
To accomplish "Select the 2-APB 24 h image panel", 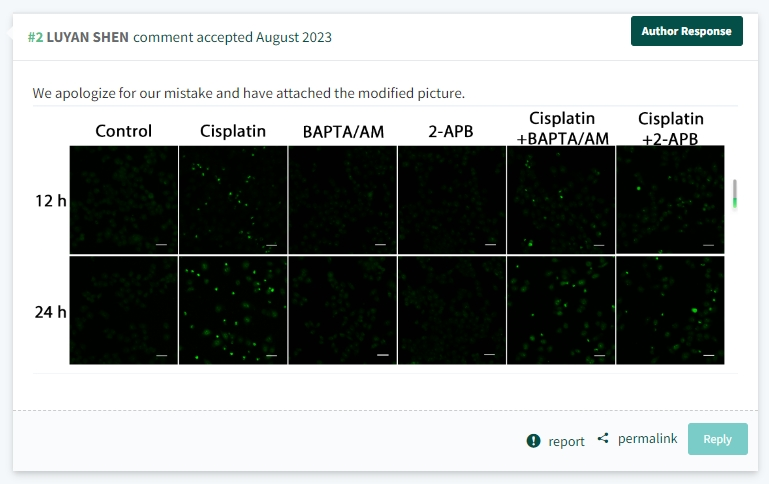I will point(452,310).
